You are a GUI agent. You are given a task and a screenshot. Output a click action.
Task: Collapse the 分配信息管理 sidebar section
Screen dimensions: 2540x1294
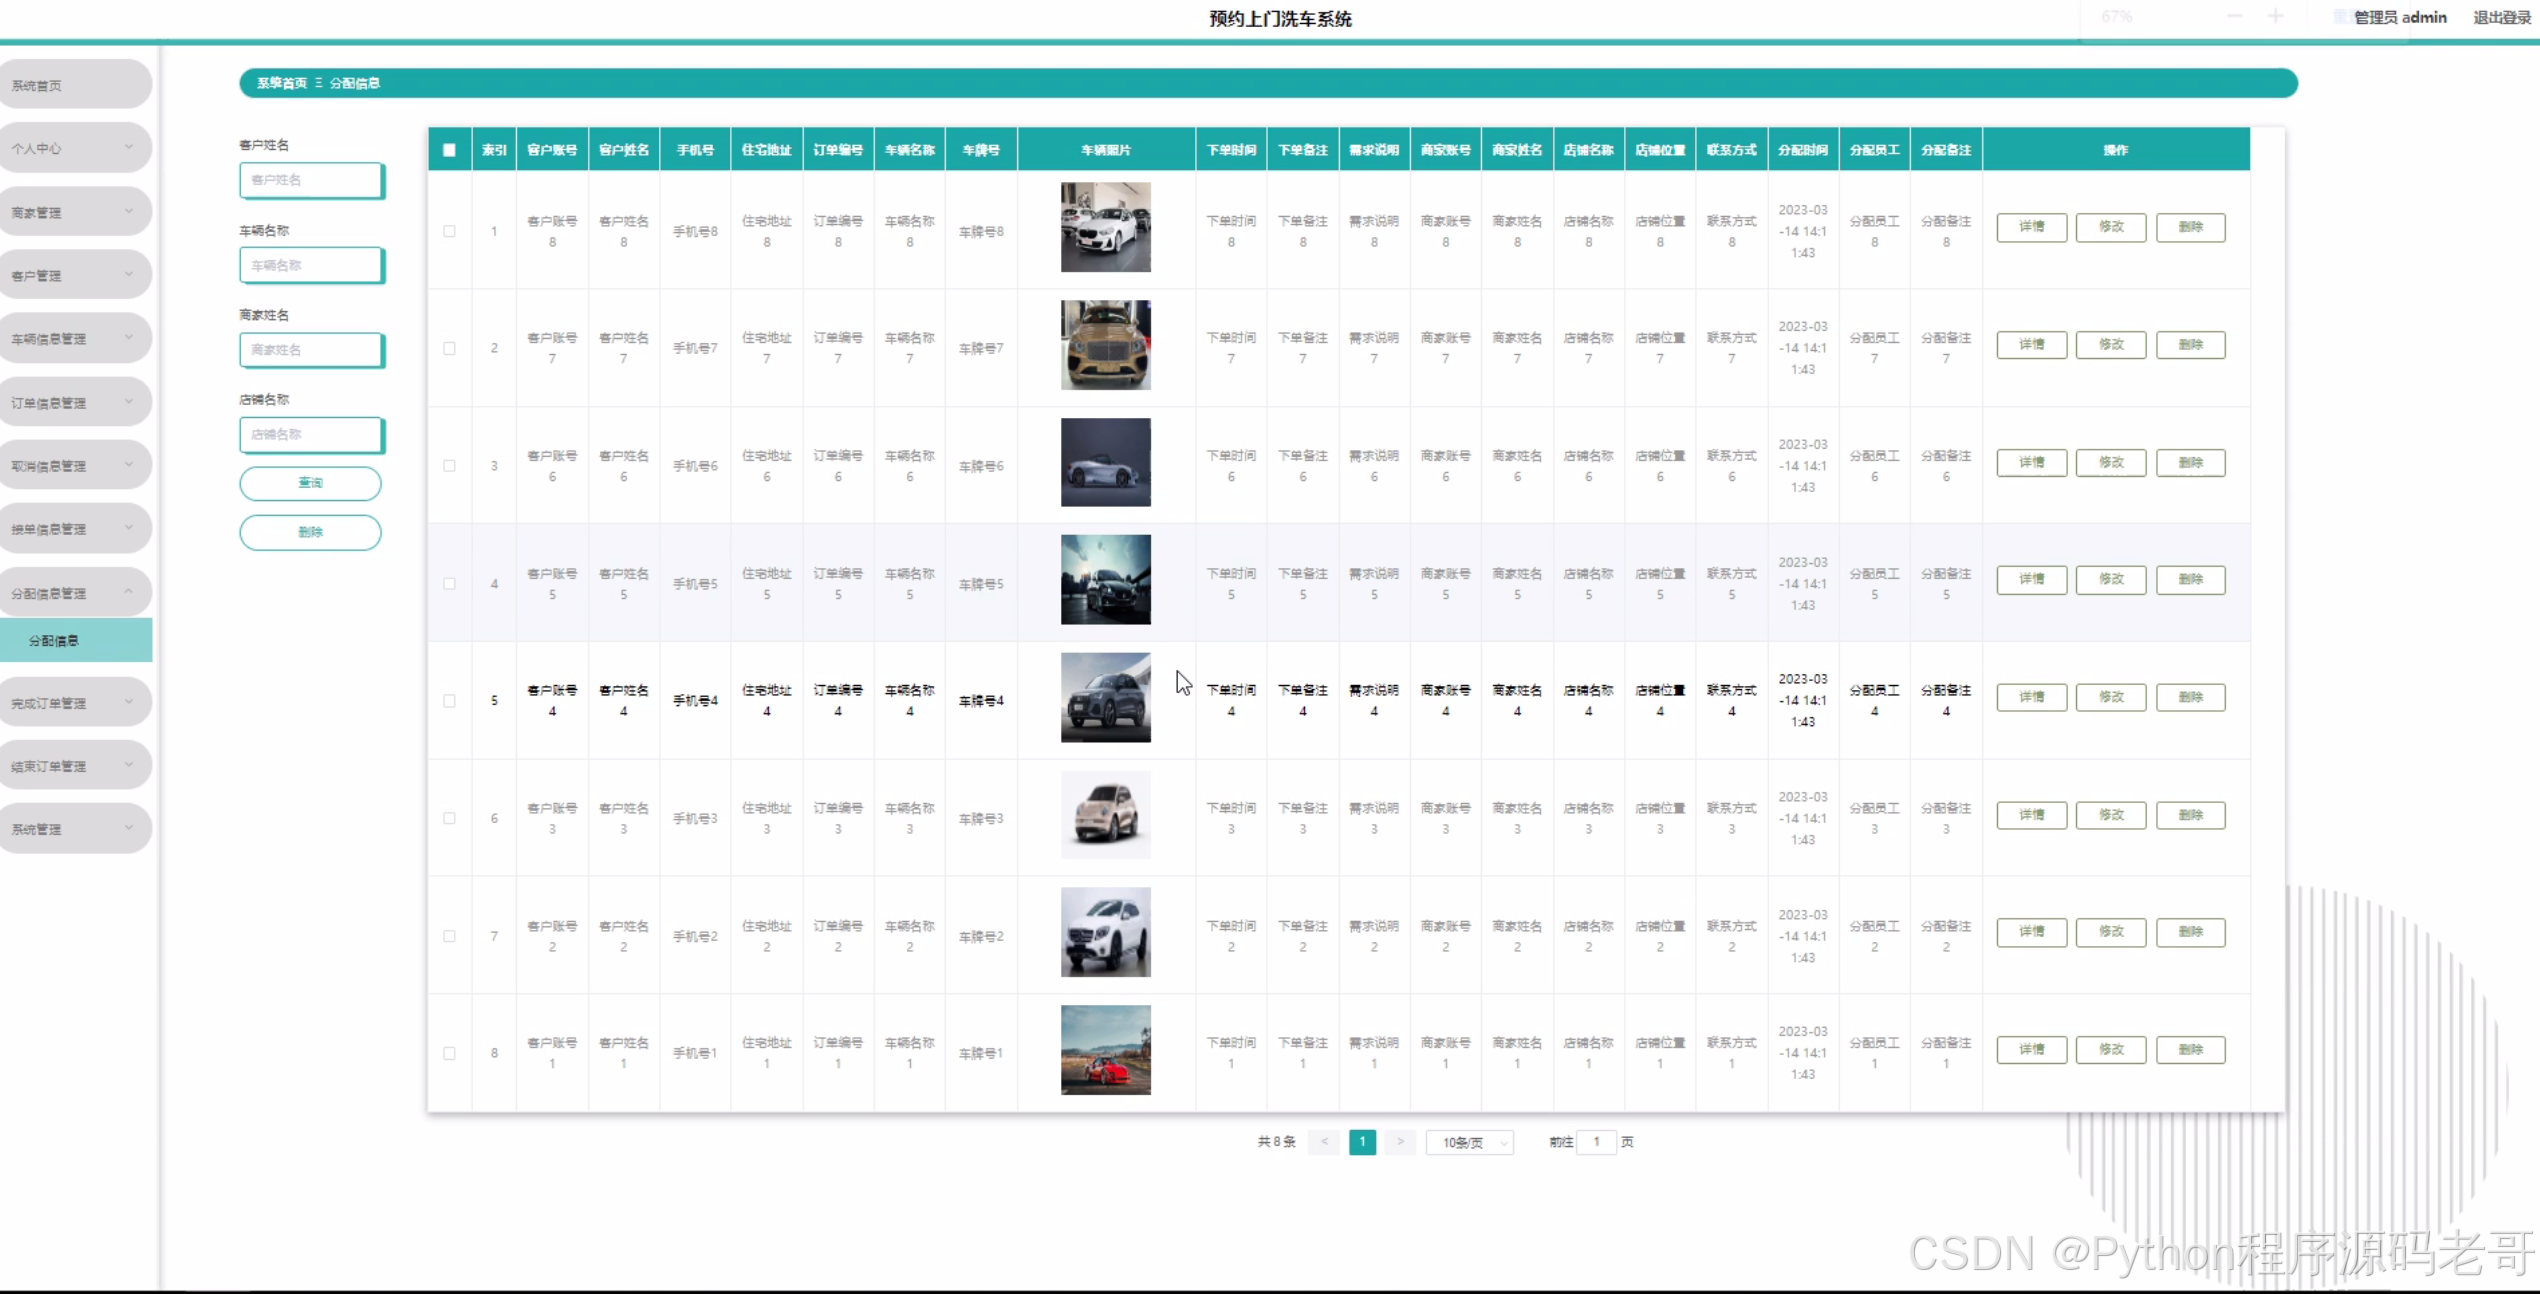tap(75, 593)
